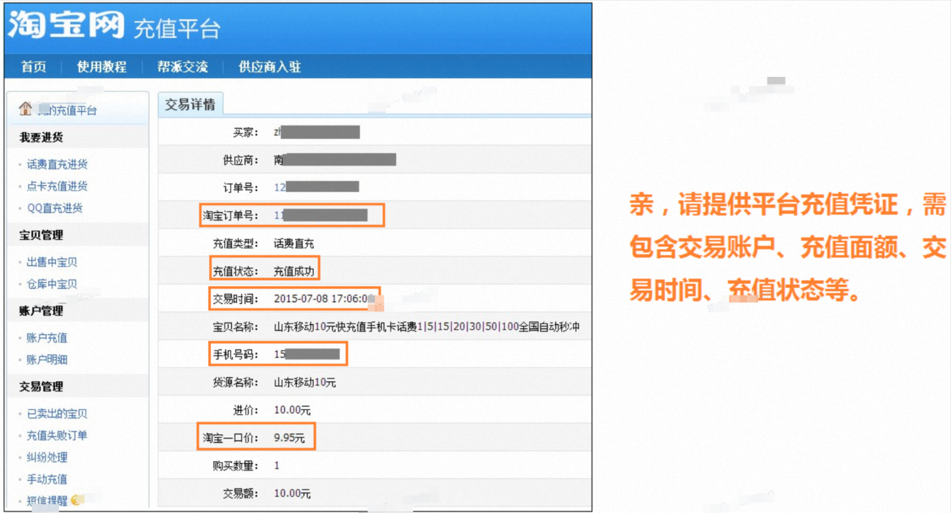
Task: Open the 纠纷处理 link
Action: point(47,457)
